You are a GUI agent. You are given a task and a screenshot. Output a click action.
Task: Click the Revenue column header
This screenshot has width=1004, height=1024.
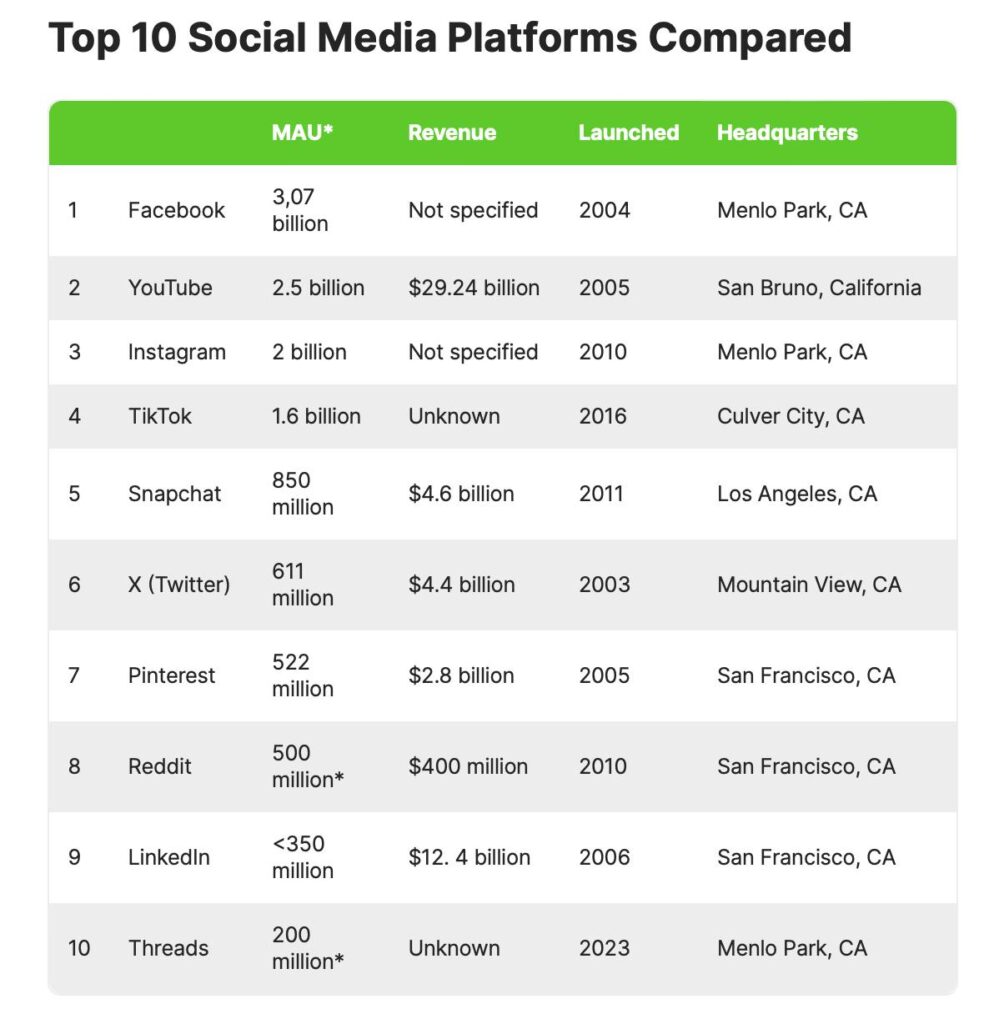coord(452,133)
